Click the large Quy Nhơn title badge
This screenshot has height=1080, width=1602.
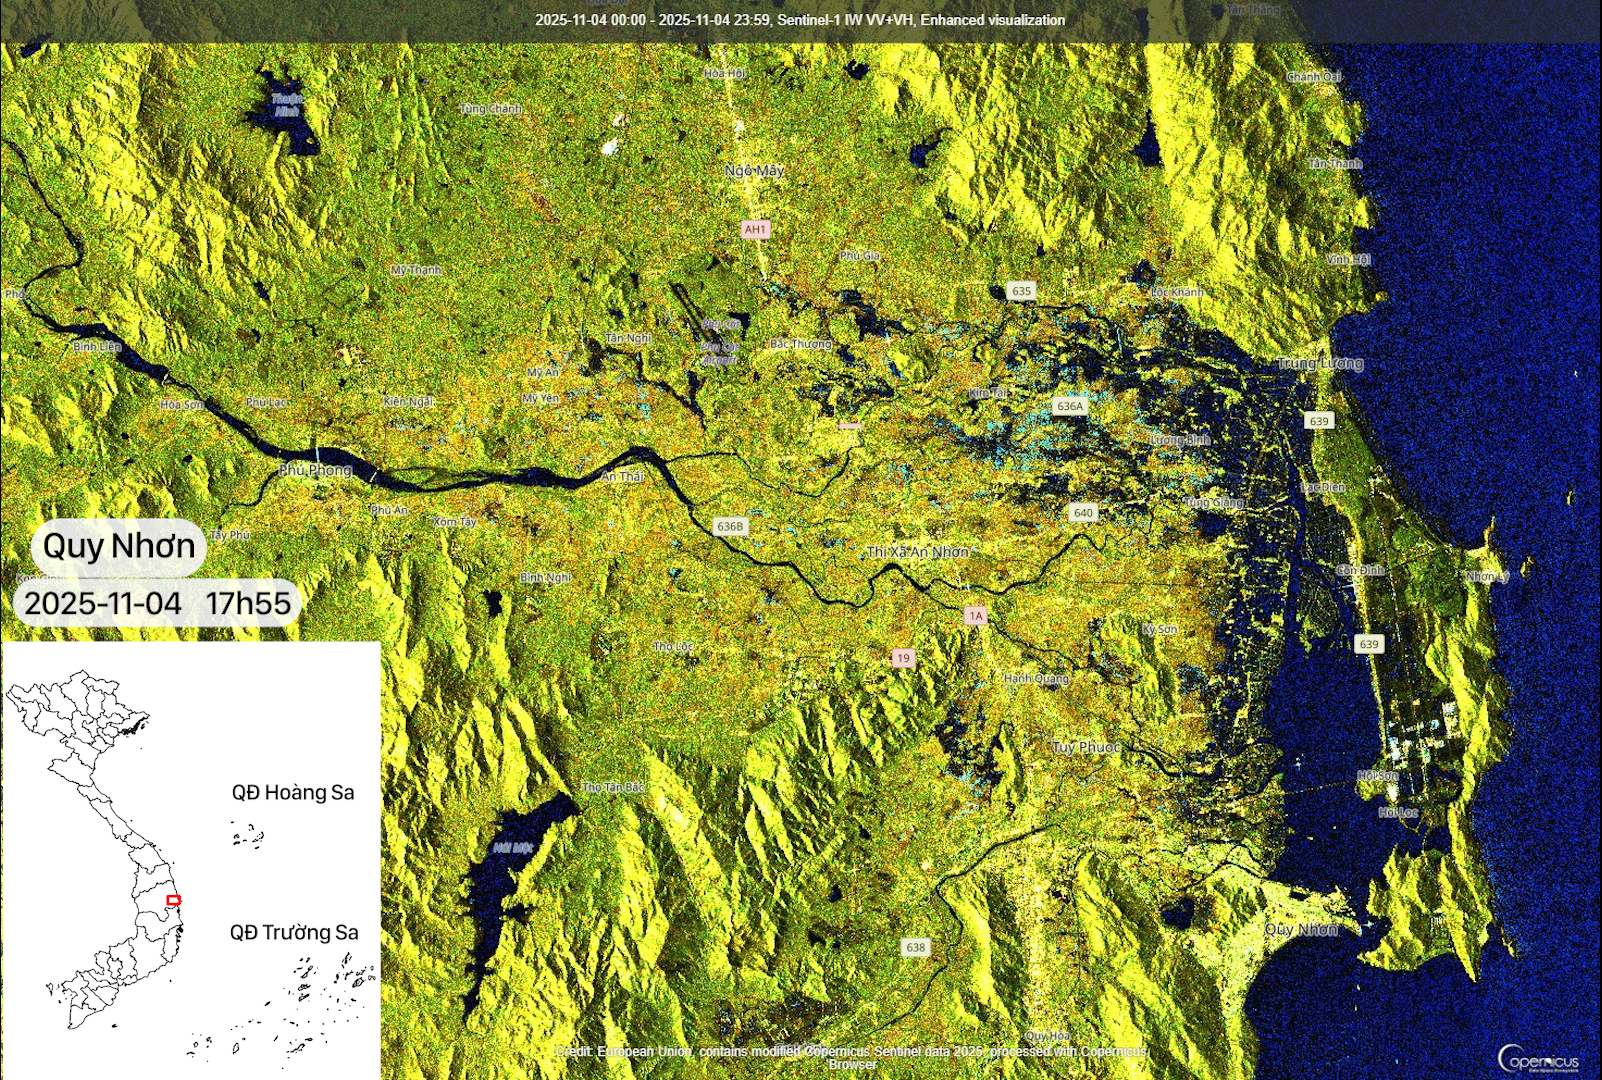tap(119, 546)
